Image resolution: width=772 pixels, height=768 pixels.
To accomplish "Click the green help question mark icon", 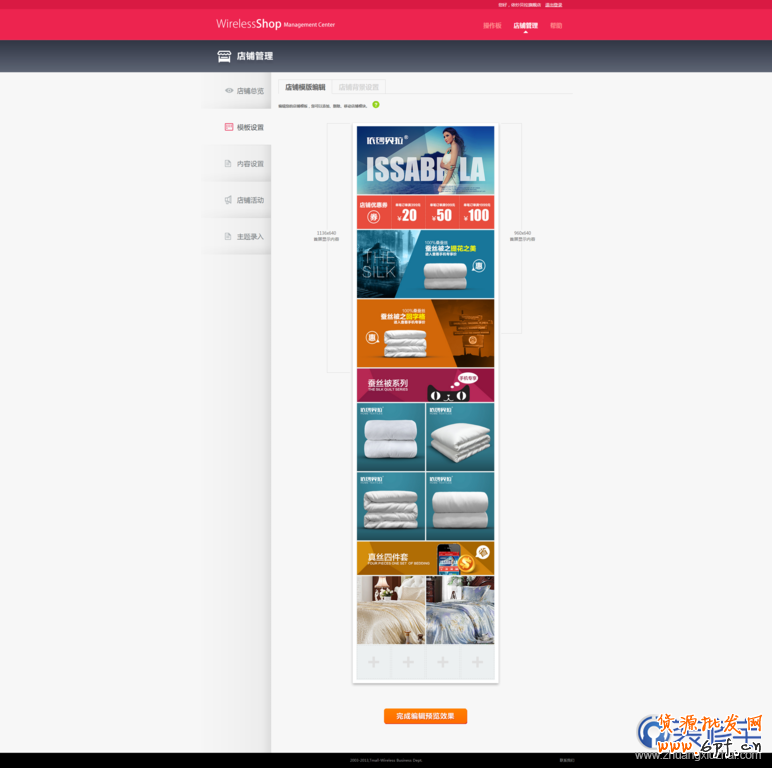I will tap(376, 104).
